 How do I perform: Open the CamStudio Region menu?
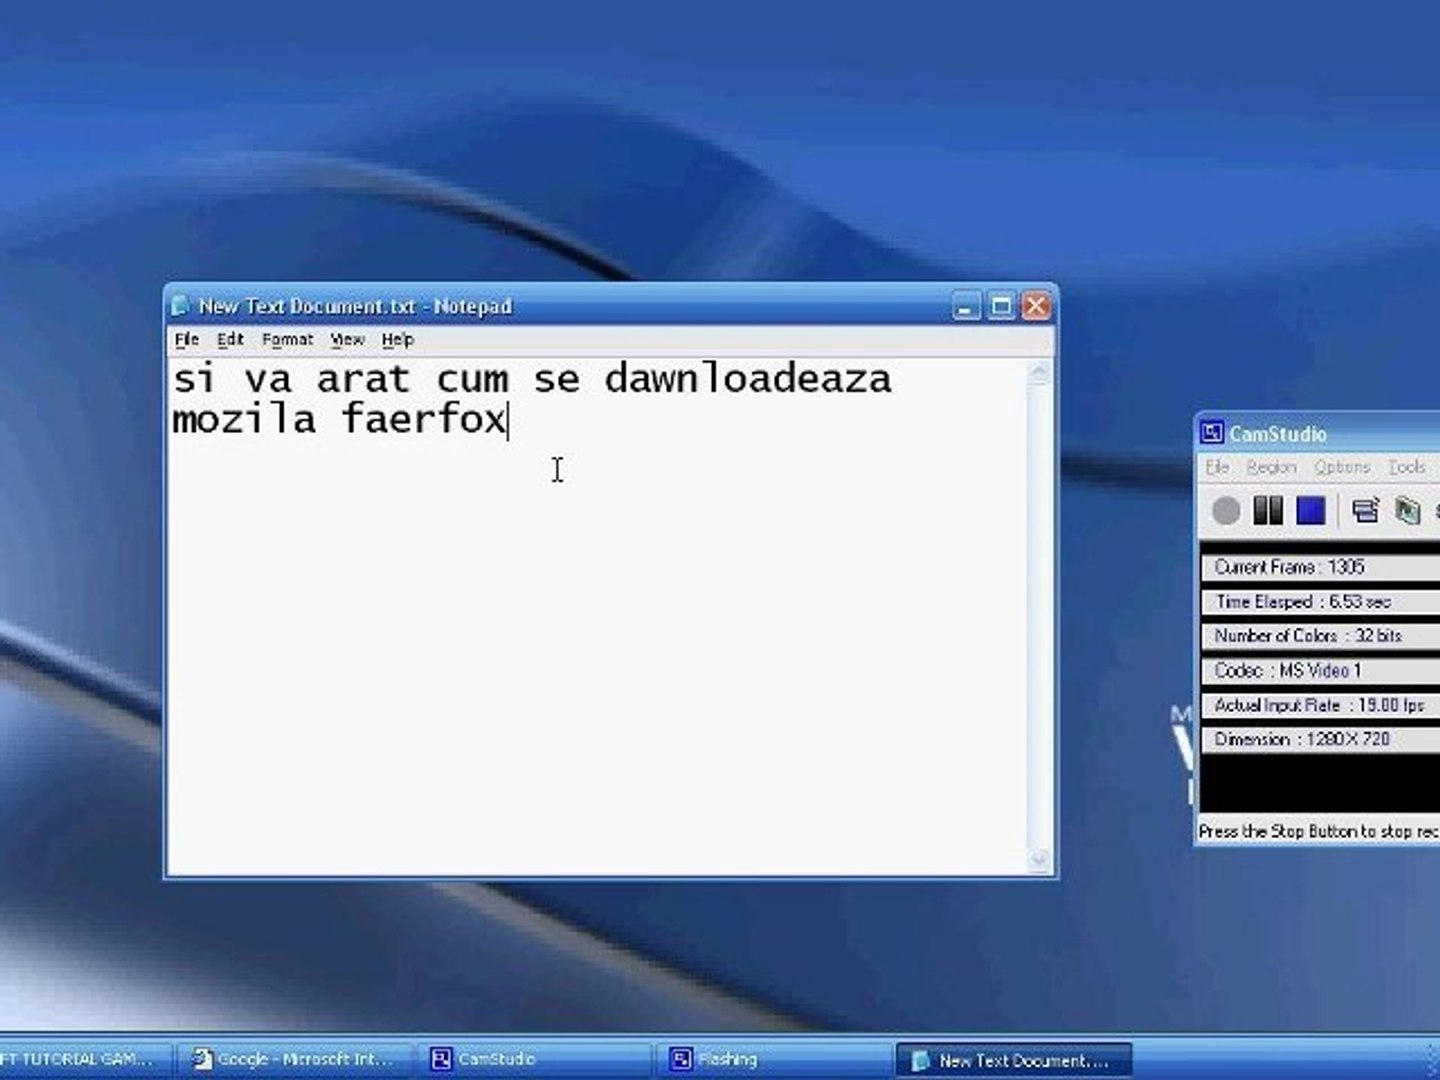[x=1271, y=467]
